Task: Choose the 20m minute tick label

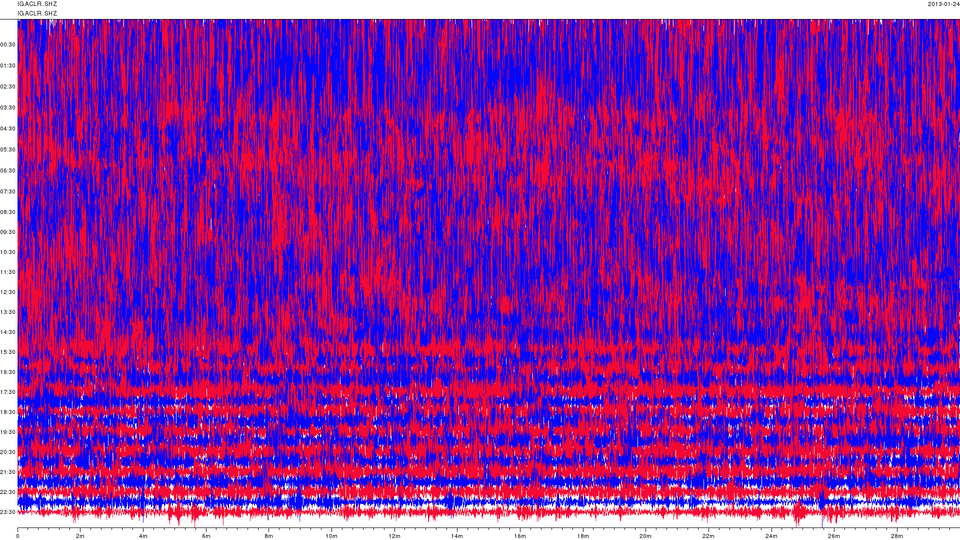Action: coord(645,536)
